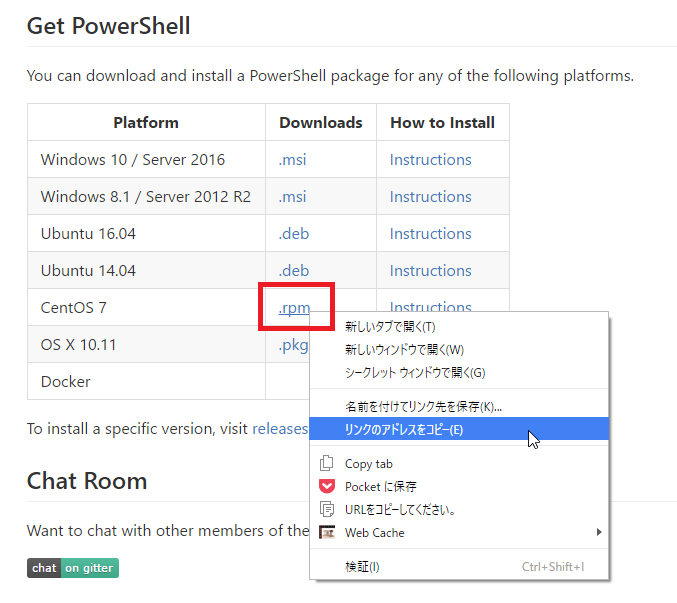The width and height of the screenshot is (677, 603).
Task: Click the red Pocket icon
Action: point(327,486)
